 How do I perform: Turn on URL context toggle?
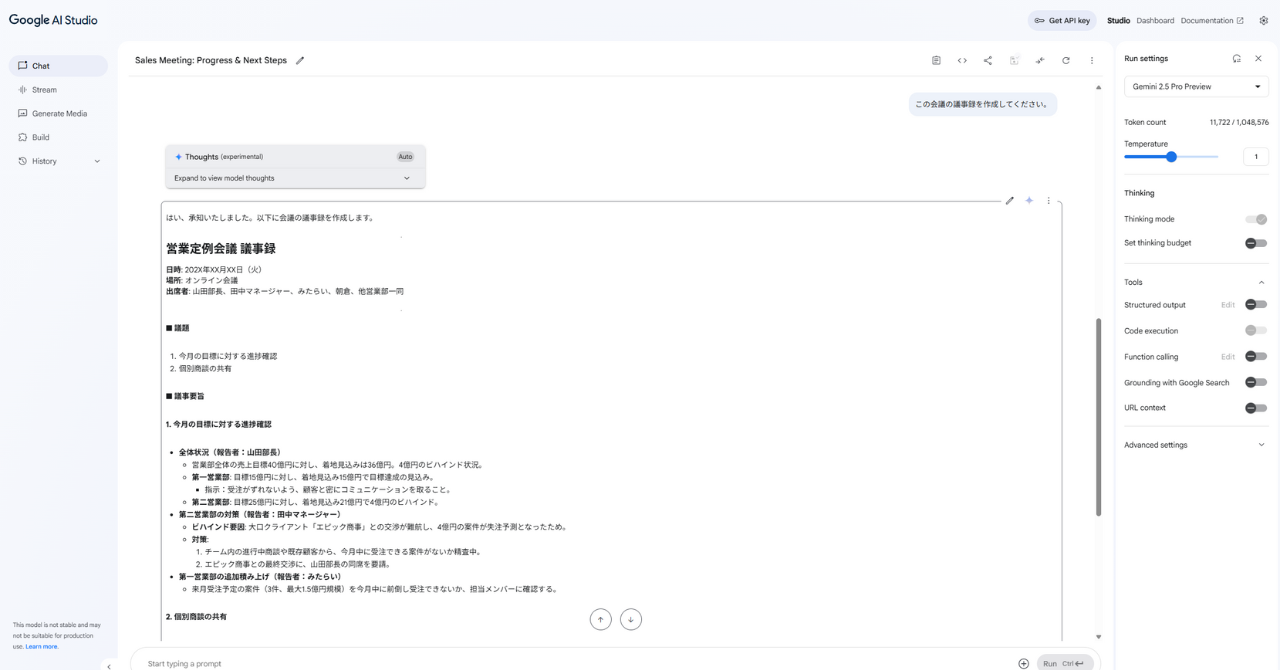coord(1255,408)
